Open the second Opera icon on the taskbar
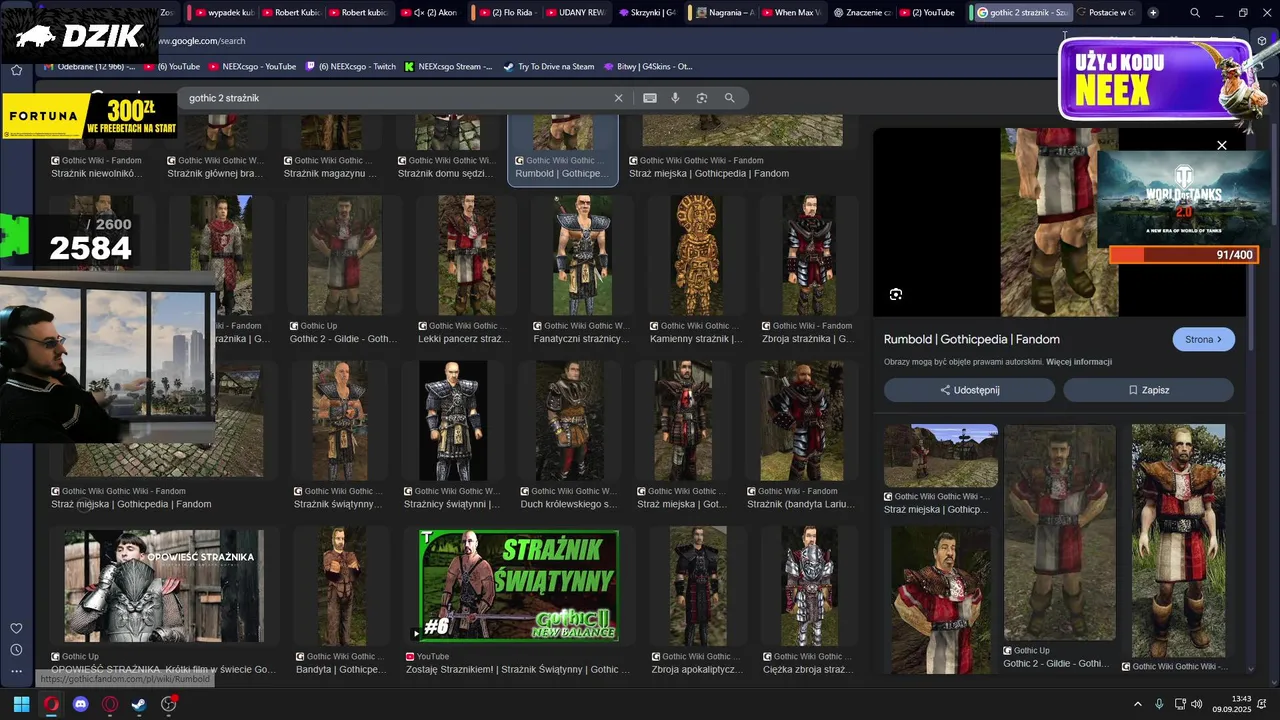 coord(110,704)
